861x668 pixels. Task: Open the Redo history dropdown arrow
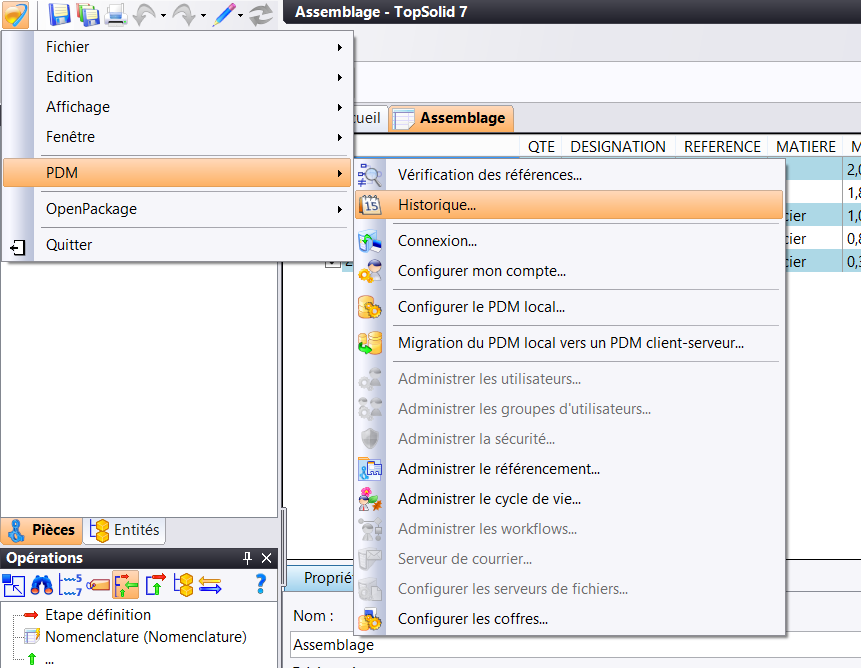click(x=203, y=16)
